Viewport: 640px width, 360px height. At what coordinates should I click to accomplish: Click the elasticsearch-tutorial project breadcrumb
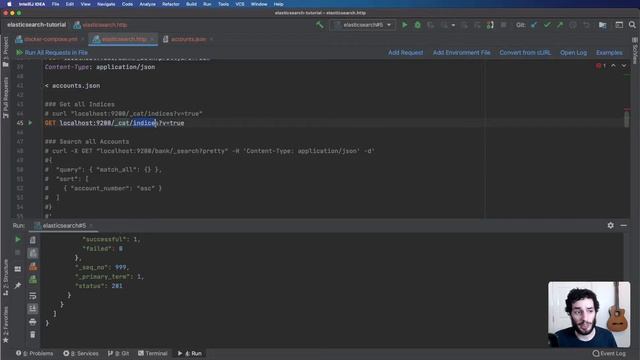pyautogui.click(x=36, y=25)
